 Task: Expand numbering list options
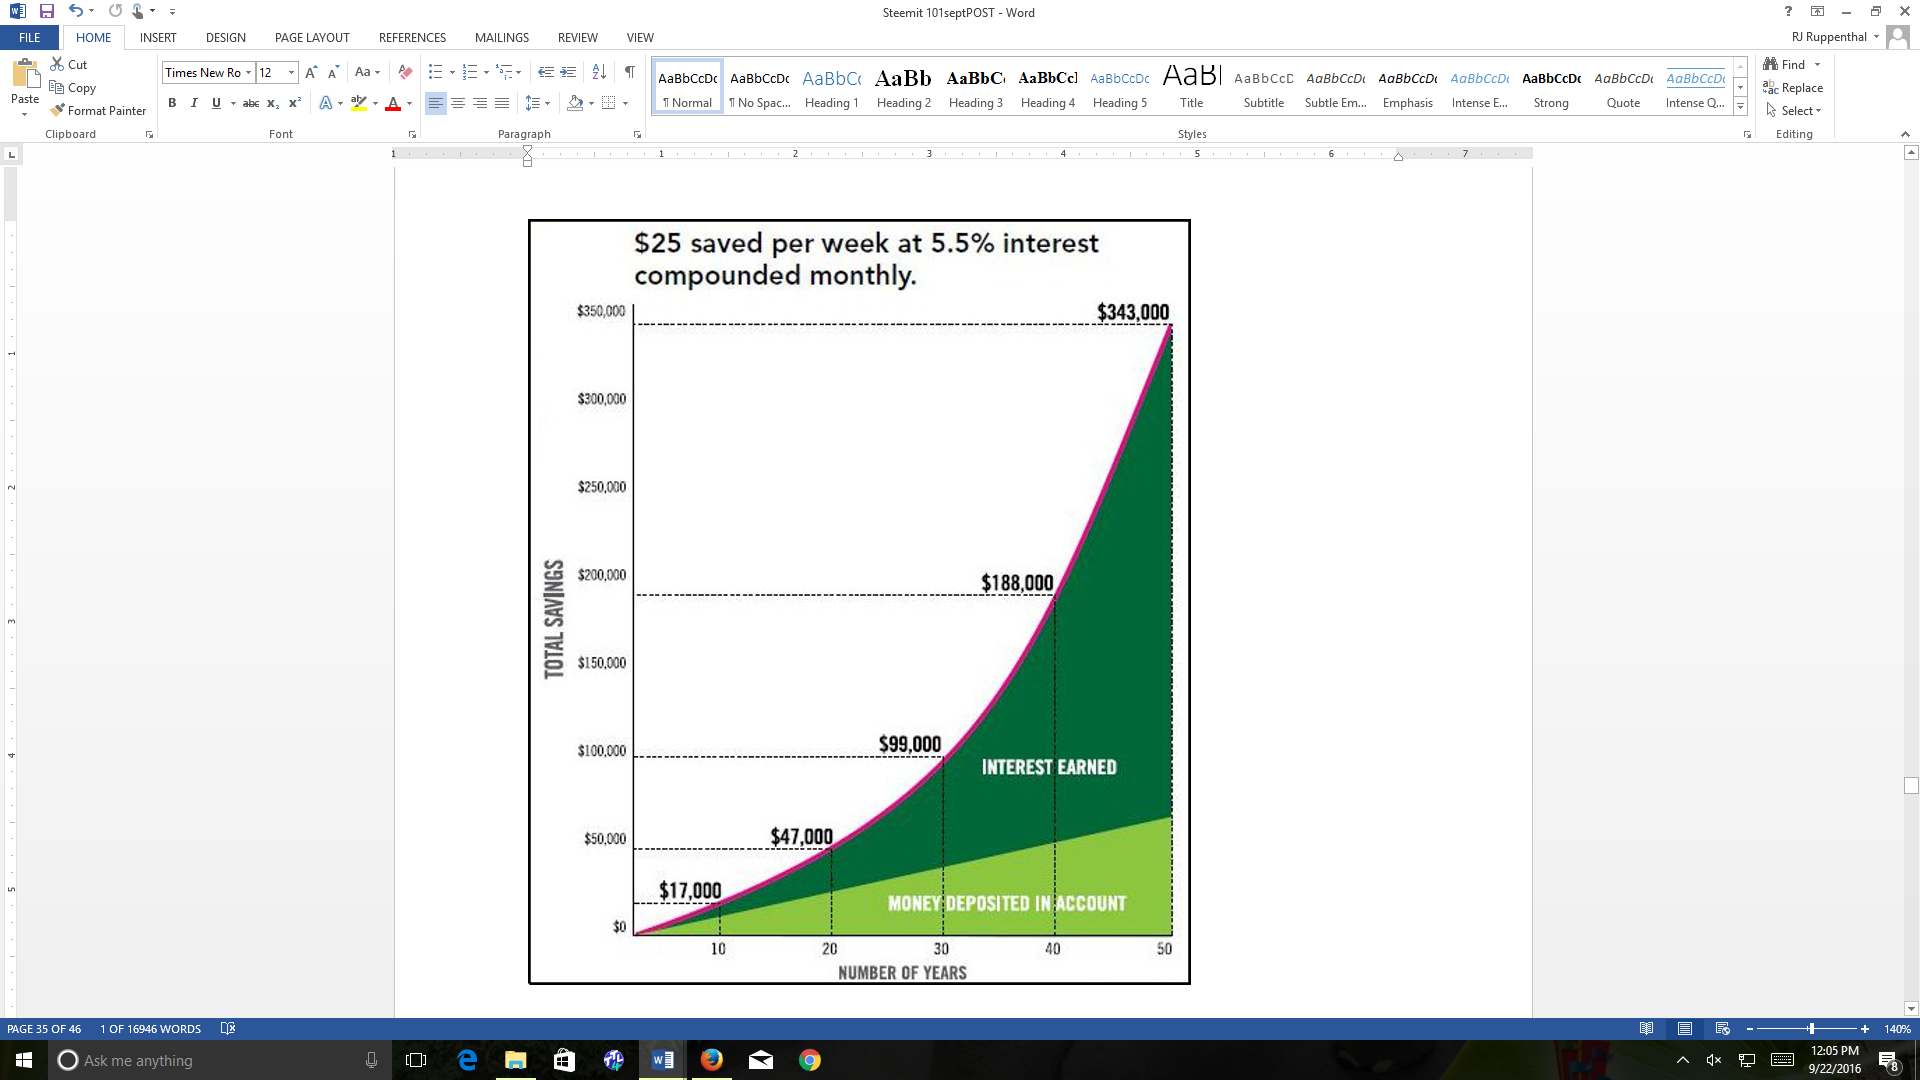[486, 72]
